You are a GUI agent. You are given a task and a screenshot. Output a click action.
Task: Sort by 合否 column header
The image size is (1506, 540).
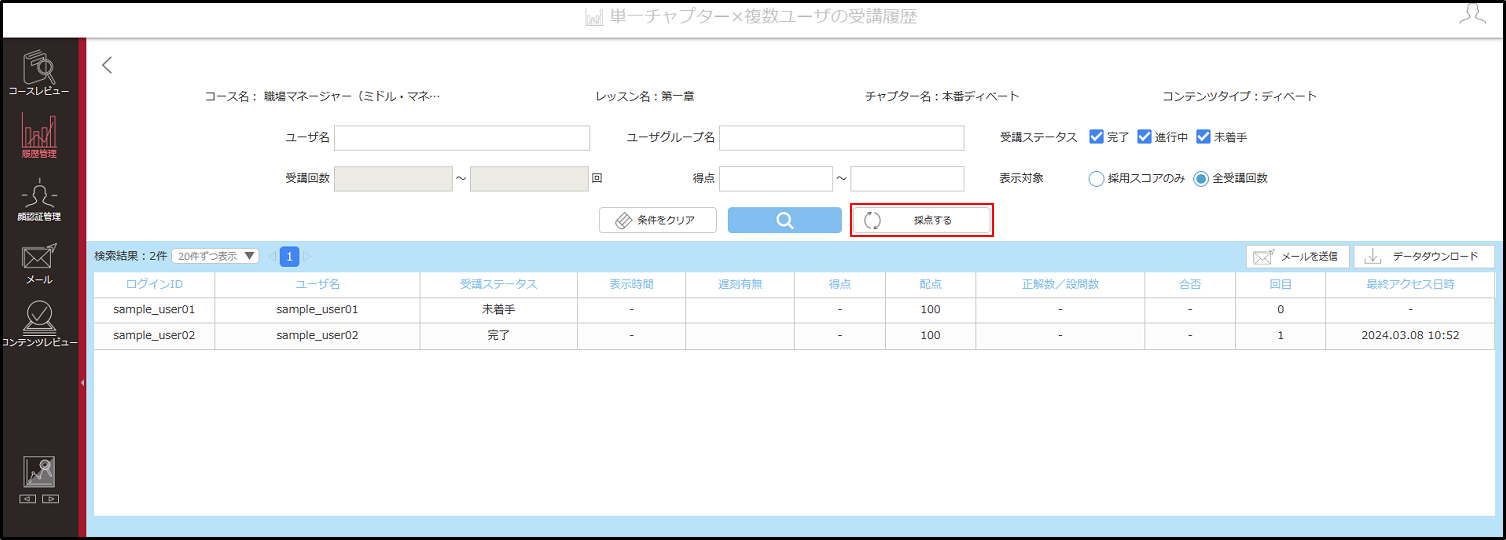tap(1190, 284)
